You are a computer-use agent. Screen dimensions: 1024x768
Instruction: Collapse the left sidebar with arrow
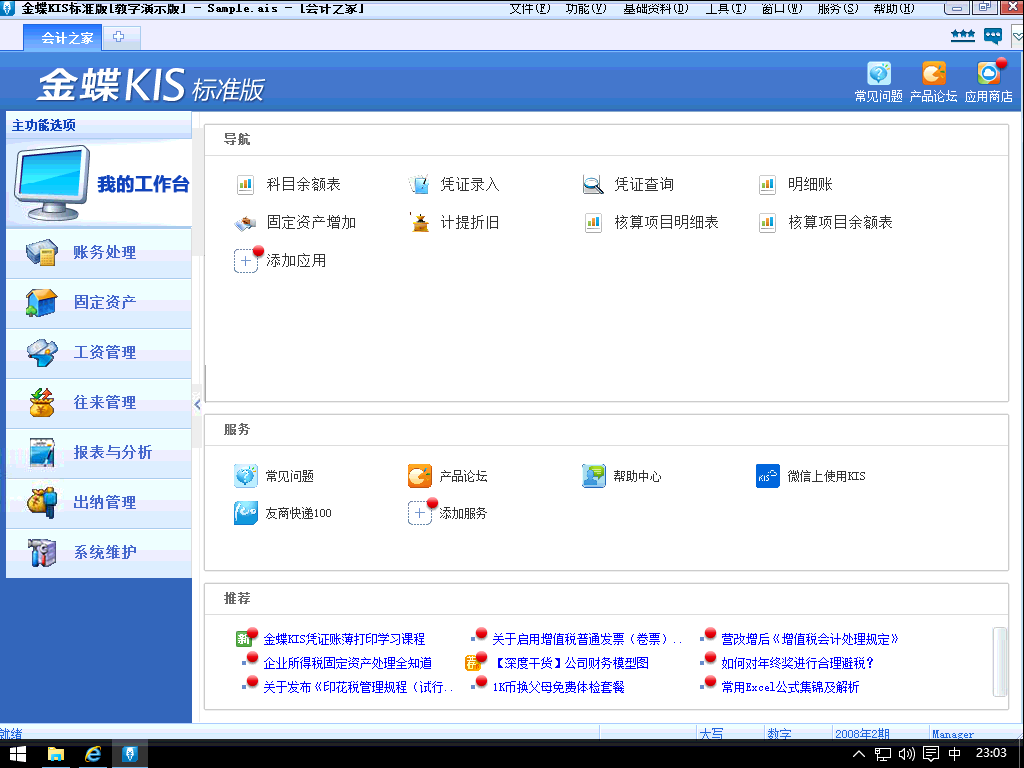(x=197, y=404)
